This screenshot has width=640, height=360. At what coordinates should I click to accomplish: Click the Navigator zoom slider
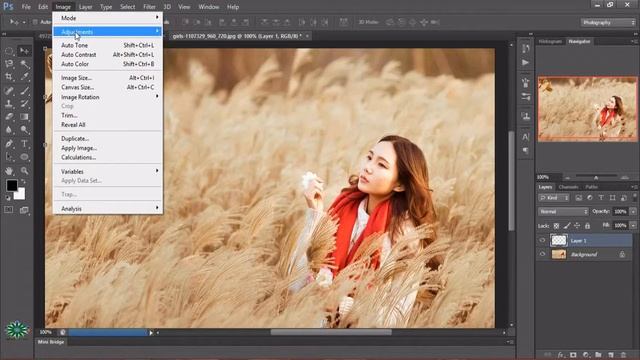tap(596, 177)
